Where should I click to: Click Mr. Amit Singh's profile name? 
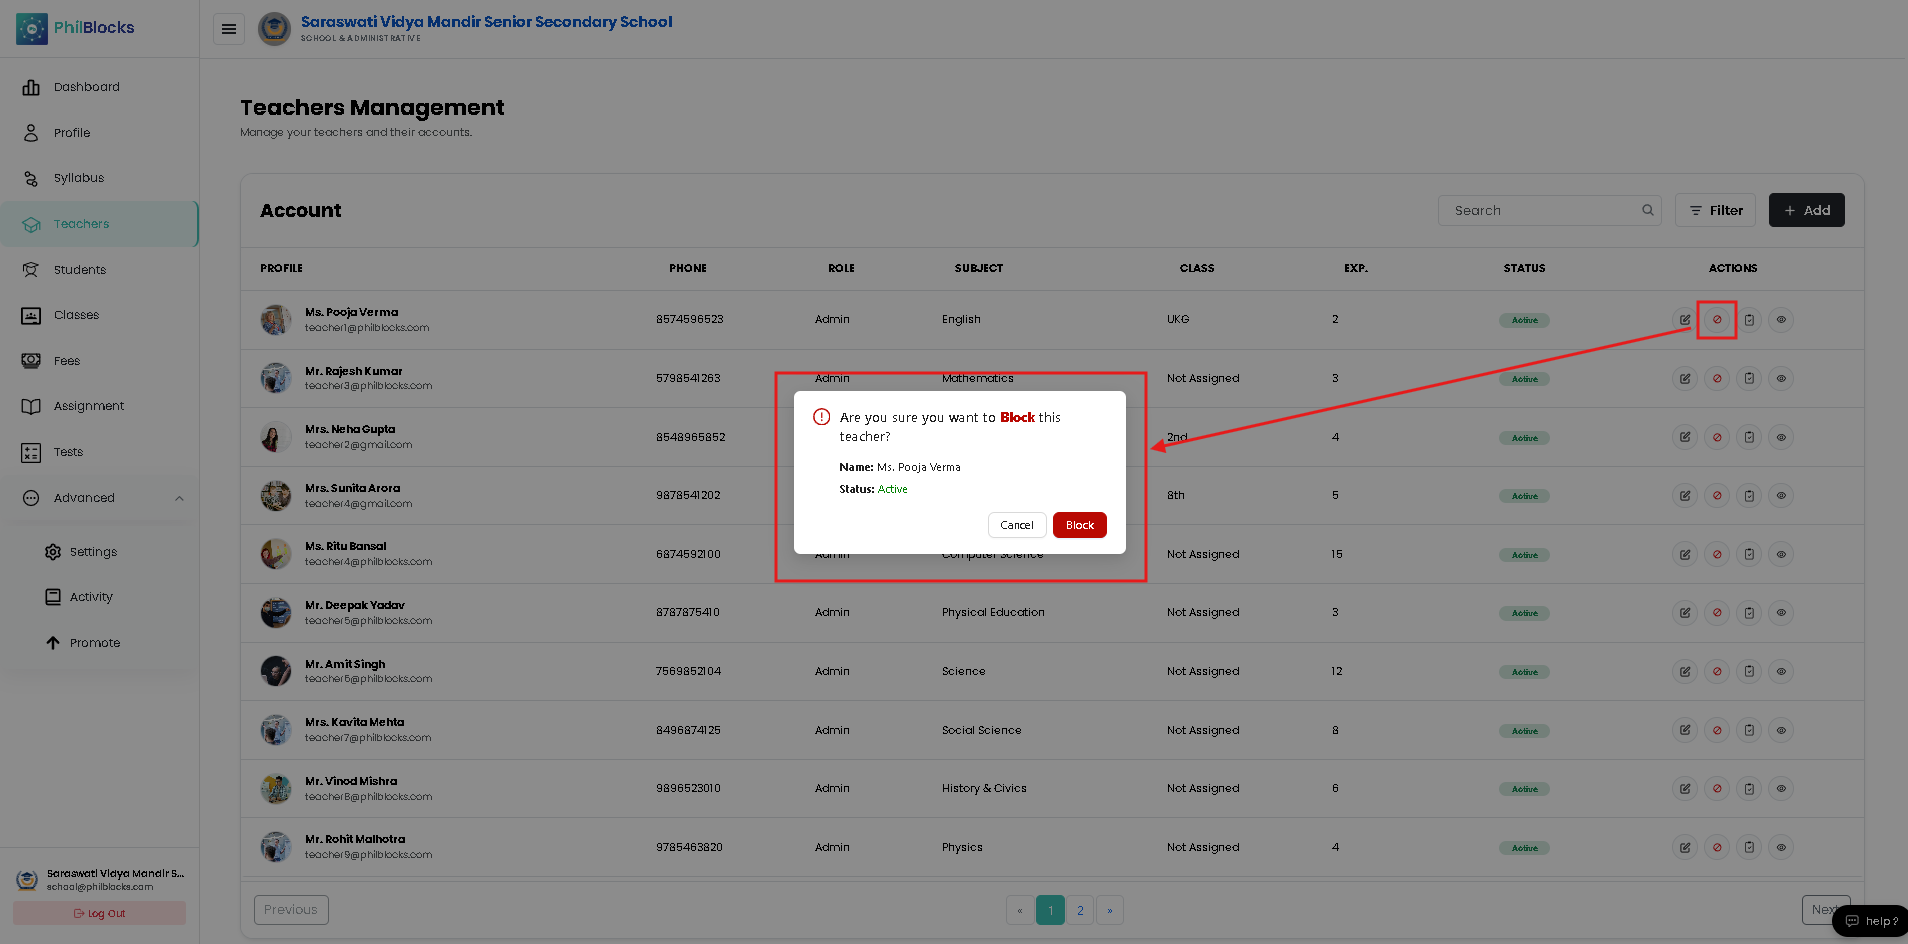tap(345, 664)
